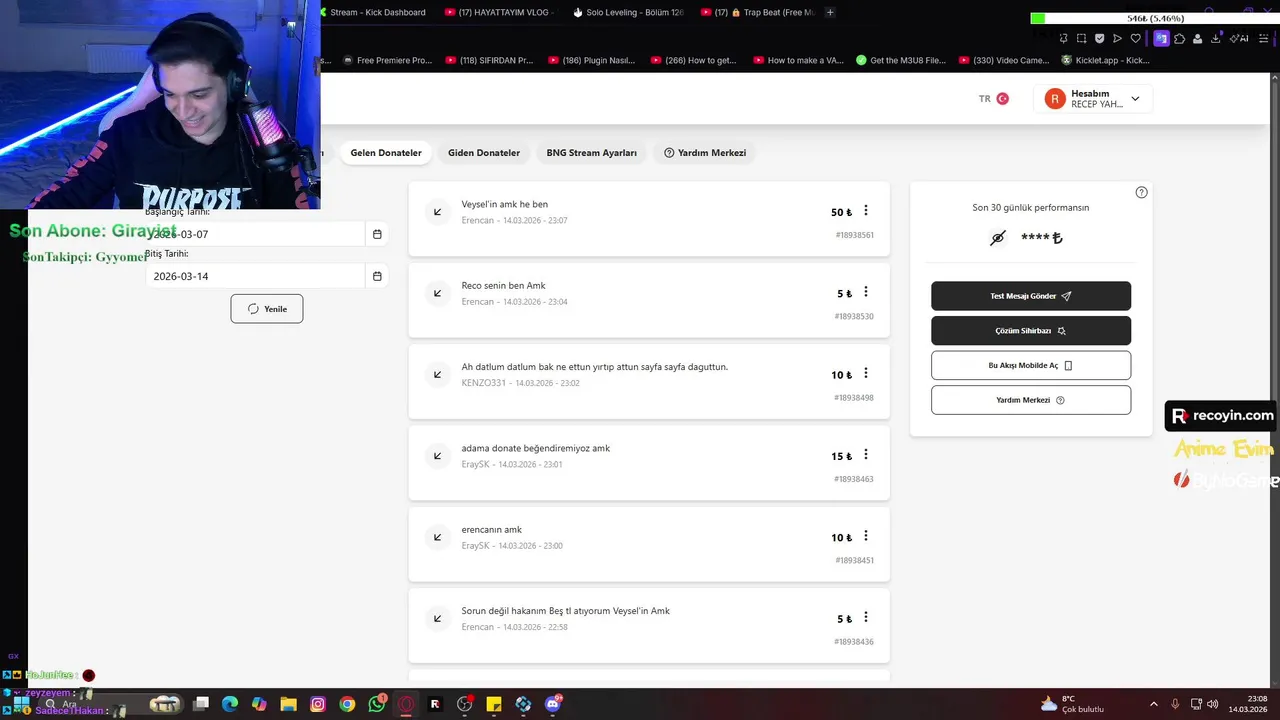1280x720 pixels.
Task: Click Bu Akışı Mobilde Aç button
Action: point(1031,365)
